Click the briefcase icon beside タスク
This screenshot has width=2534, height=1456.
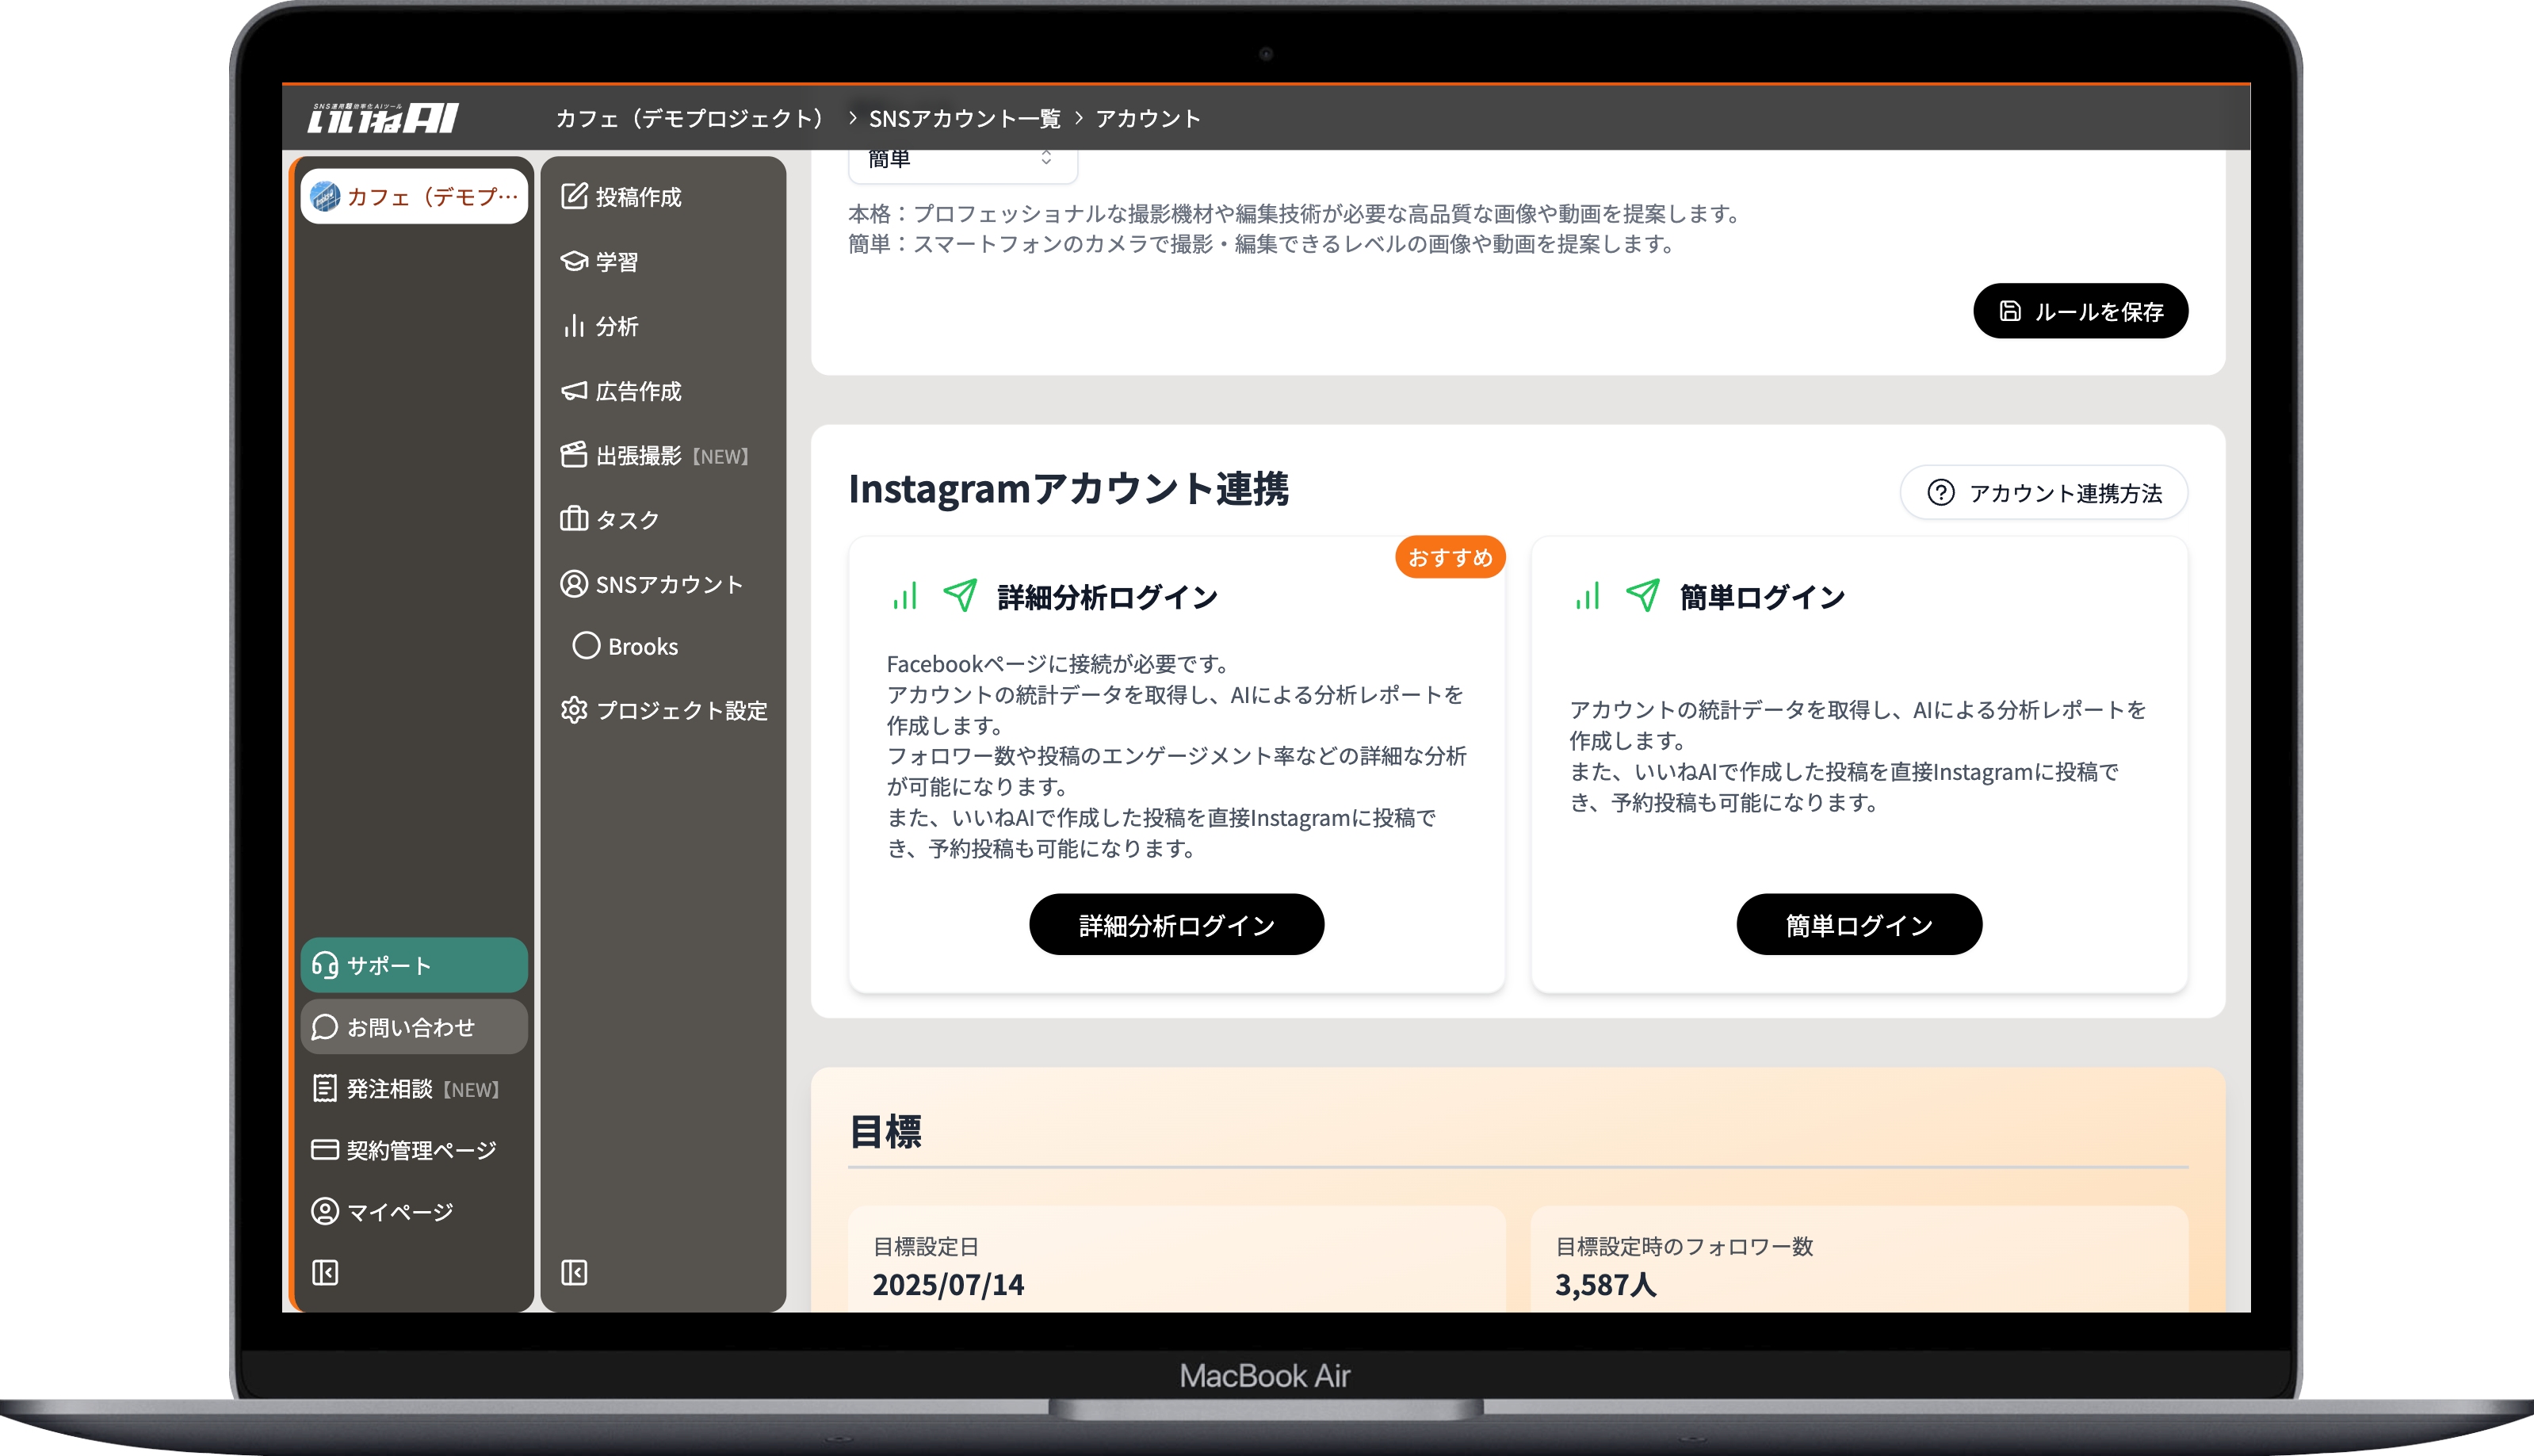click(x=574, y=519)
